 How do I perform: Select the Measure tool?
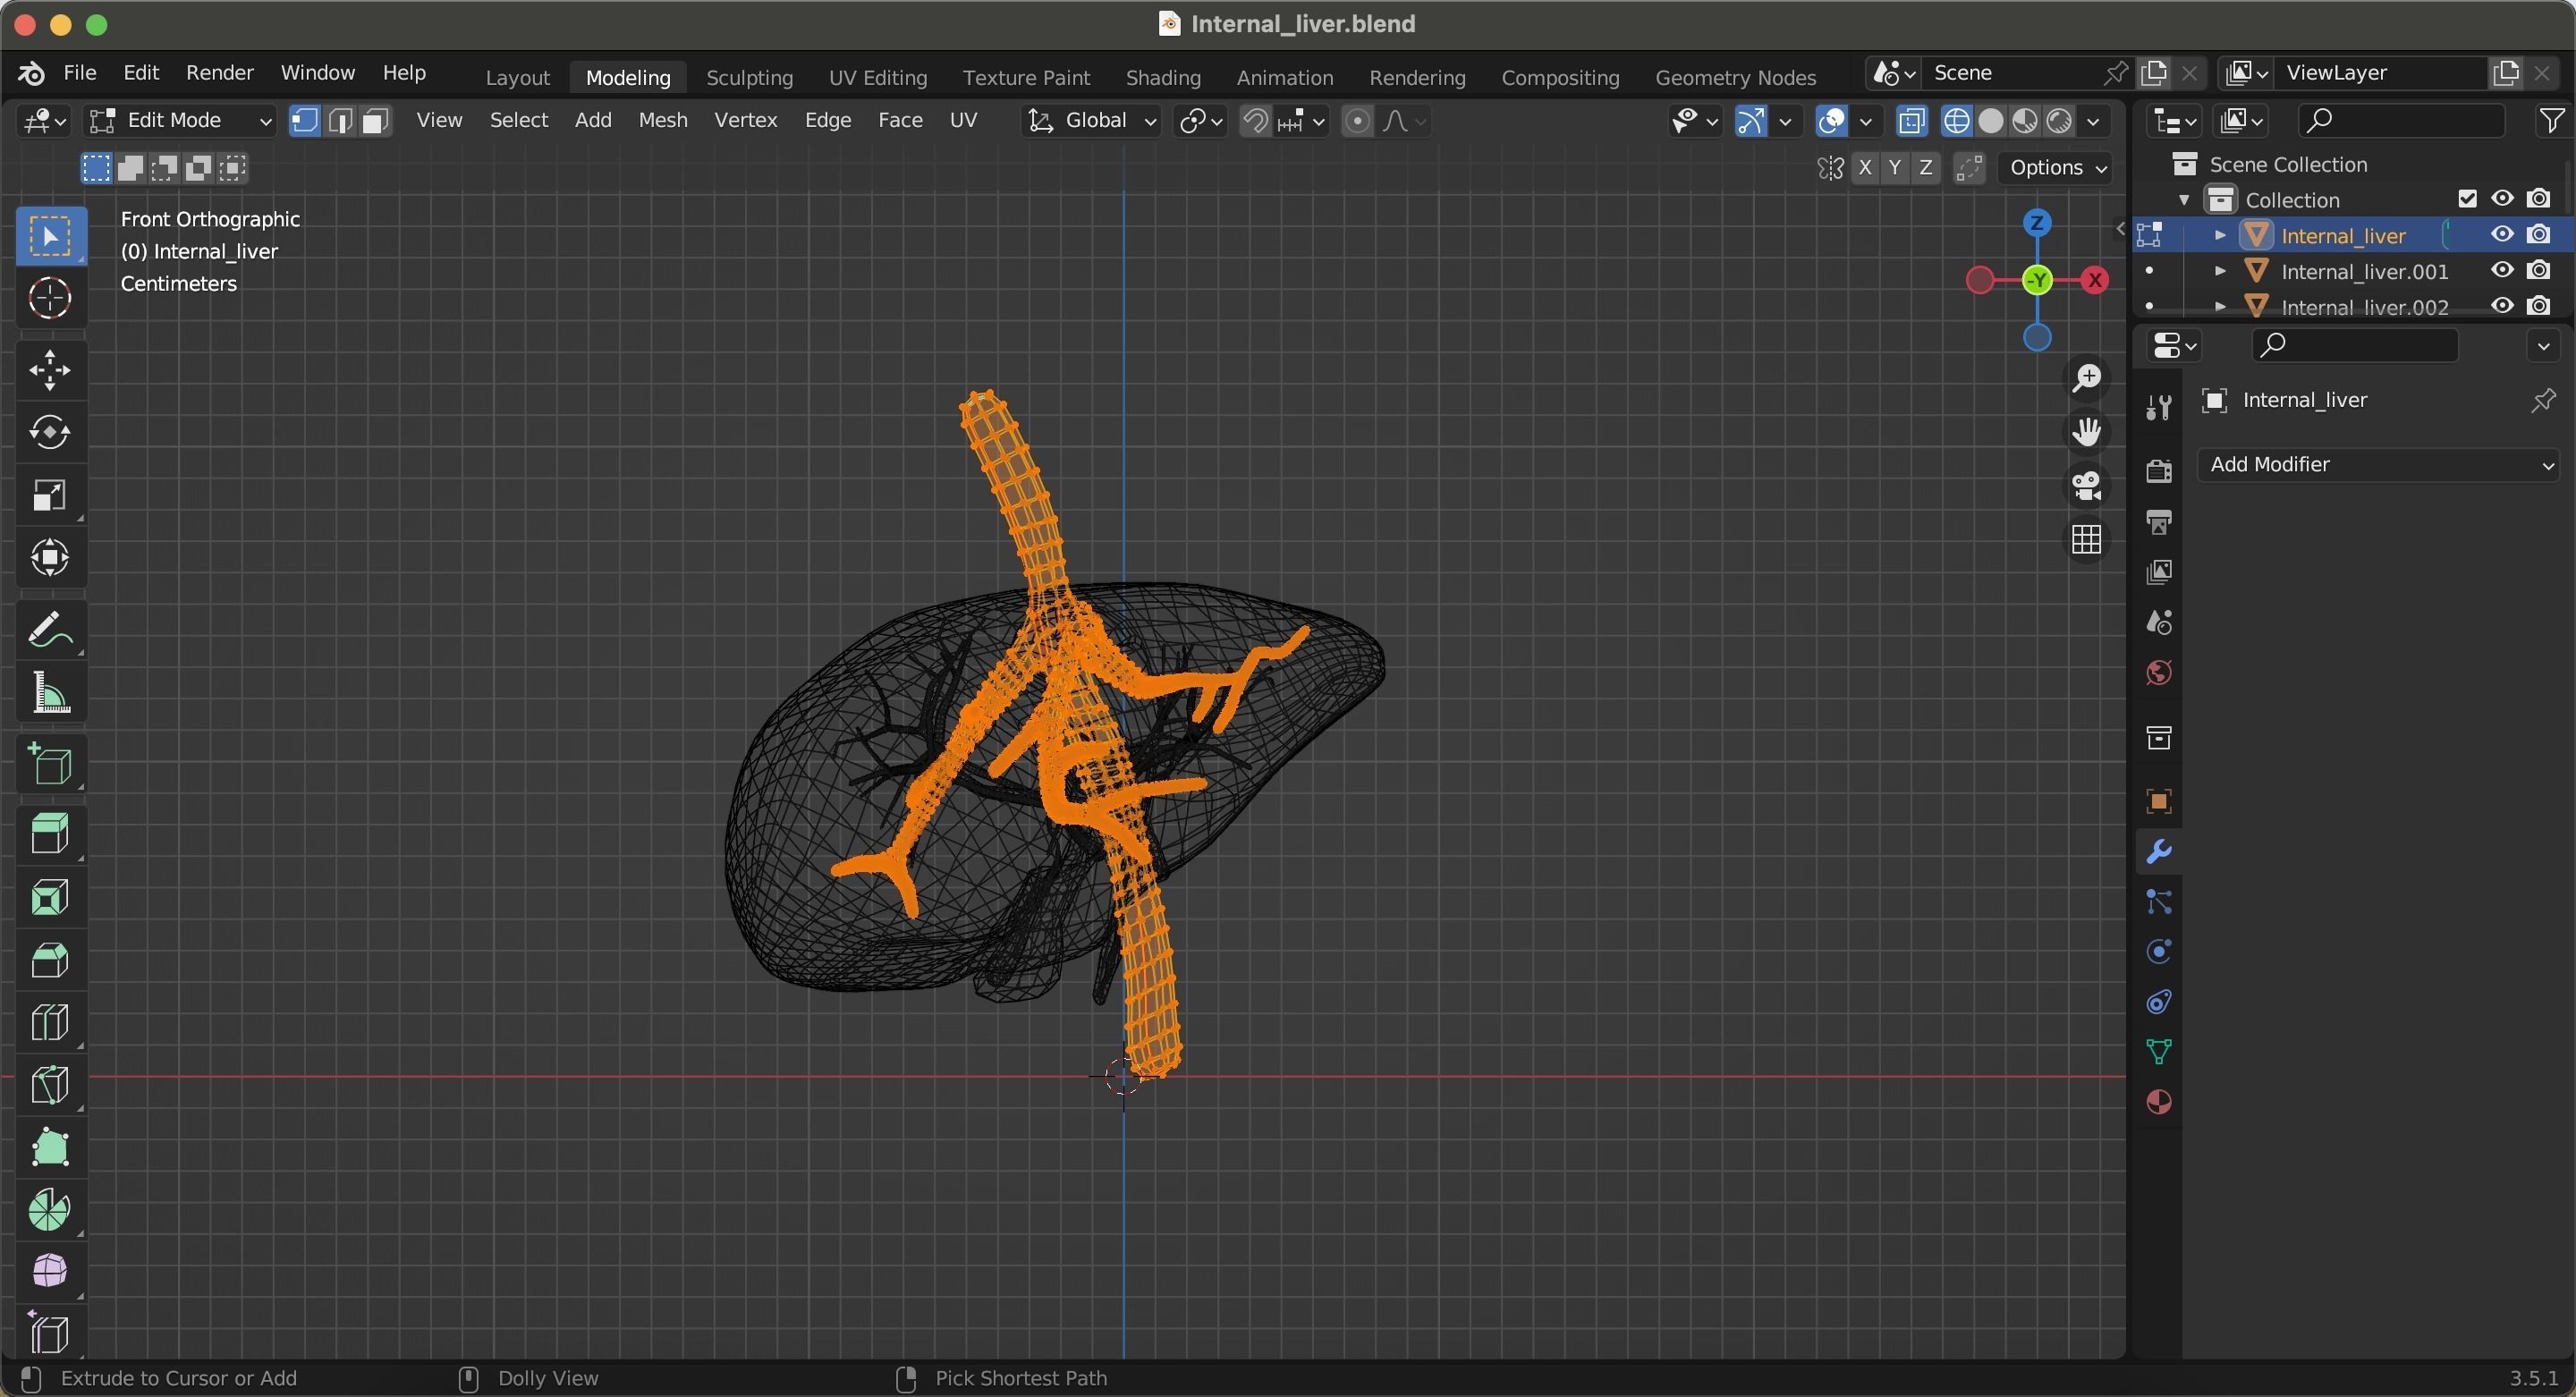click(x=50, y=692)
